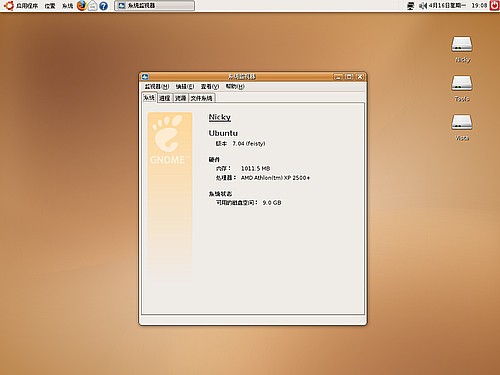Screen dimensions: 500x375
Task: Switch to the Resources tab
Action: (181, 98)
